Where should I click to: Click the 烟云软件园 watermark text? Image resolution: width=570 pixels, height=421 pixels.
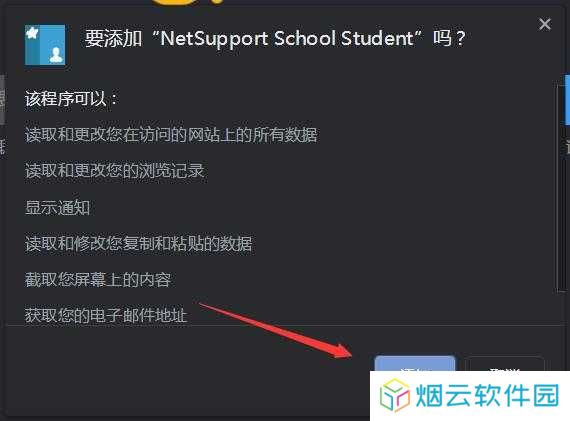487,395
